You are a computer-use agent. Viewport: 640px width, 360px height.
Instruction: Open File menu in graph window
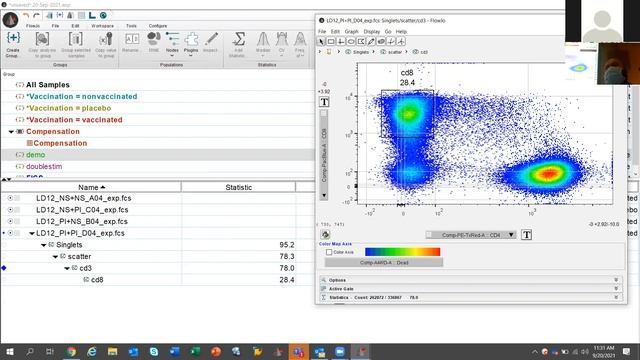[322, 31]
